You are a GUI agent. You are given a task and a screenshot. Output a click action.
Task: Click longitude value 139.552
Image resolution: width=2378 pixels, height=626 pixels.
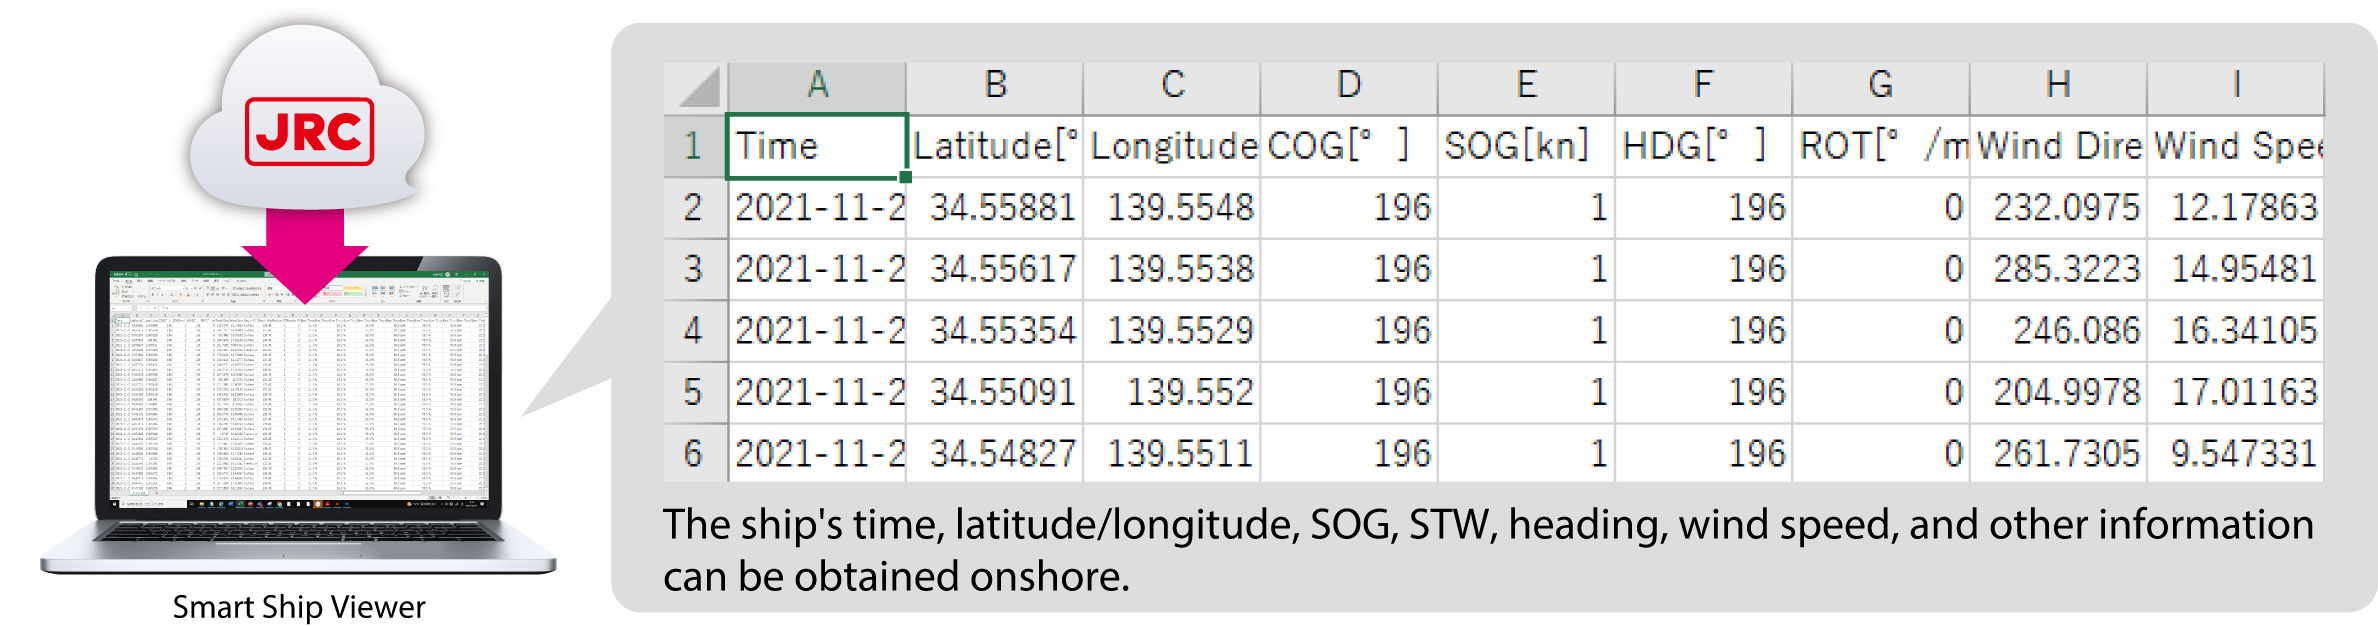[x=1188, y=392]
